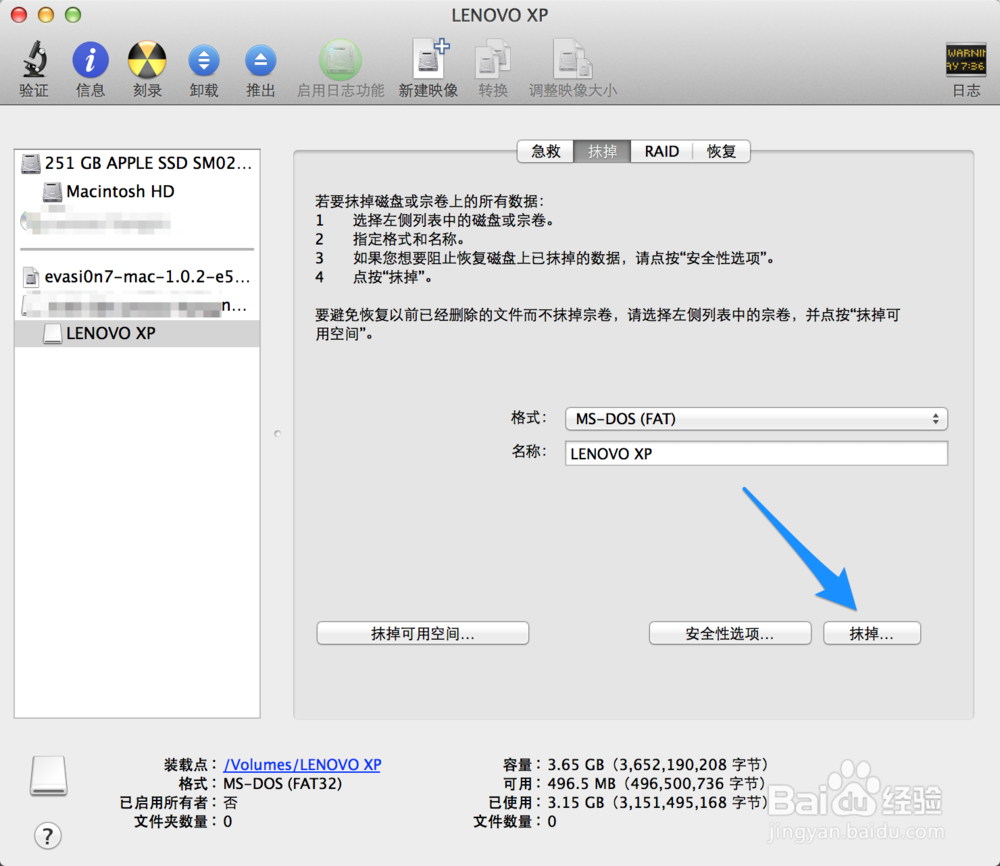Click the format MS-DOS (FAT32) text
The width and height of the screenshot is (1000, 866).
[283, 784]
